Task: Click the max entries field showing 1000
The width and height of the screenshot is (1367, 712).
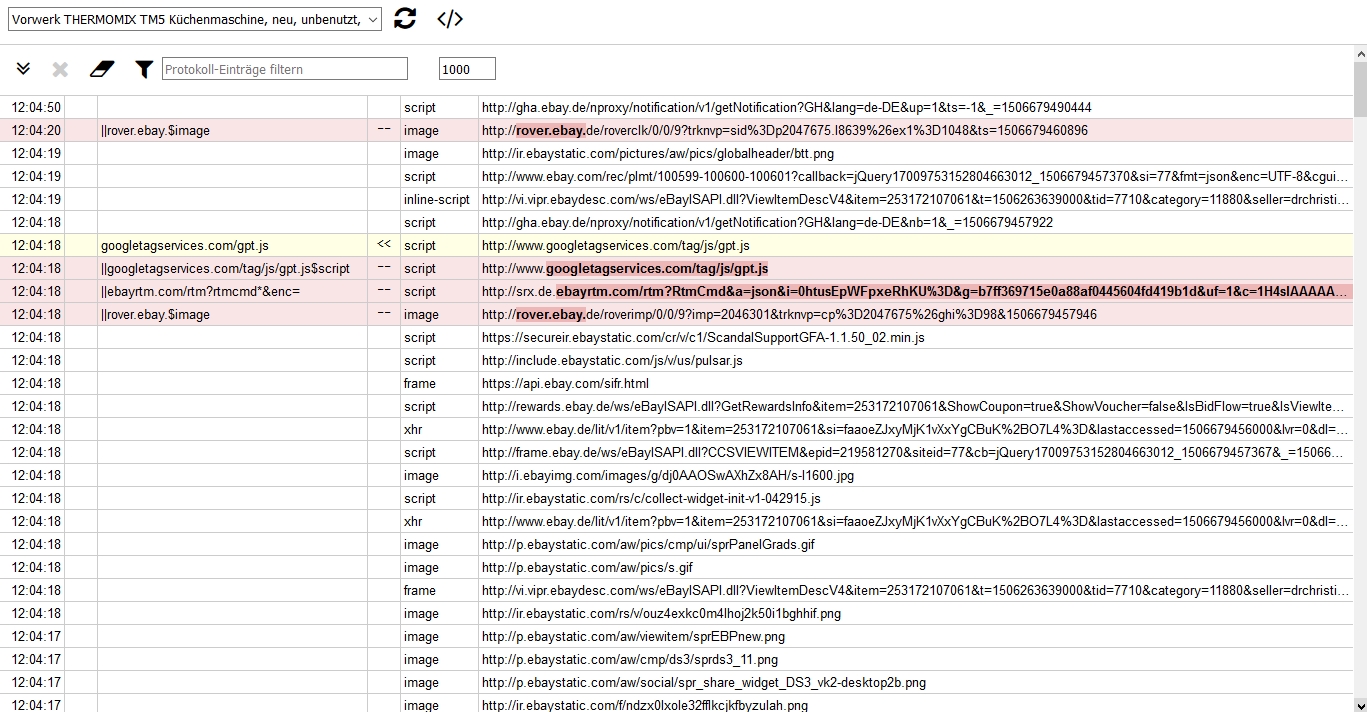Action: 467,69
